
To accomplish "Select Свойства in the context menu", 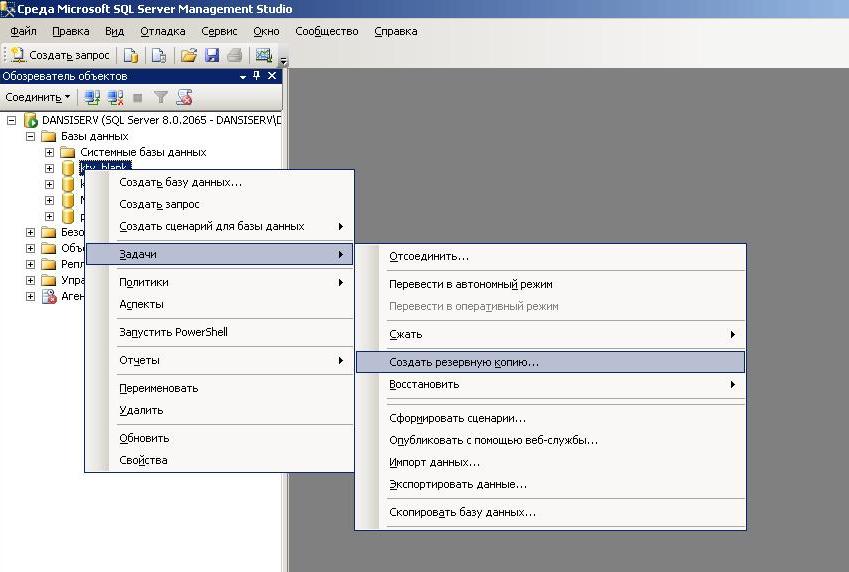I will tap(143, 460).
